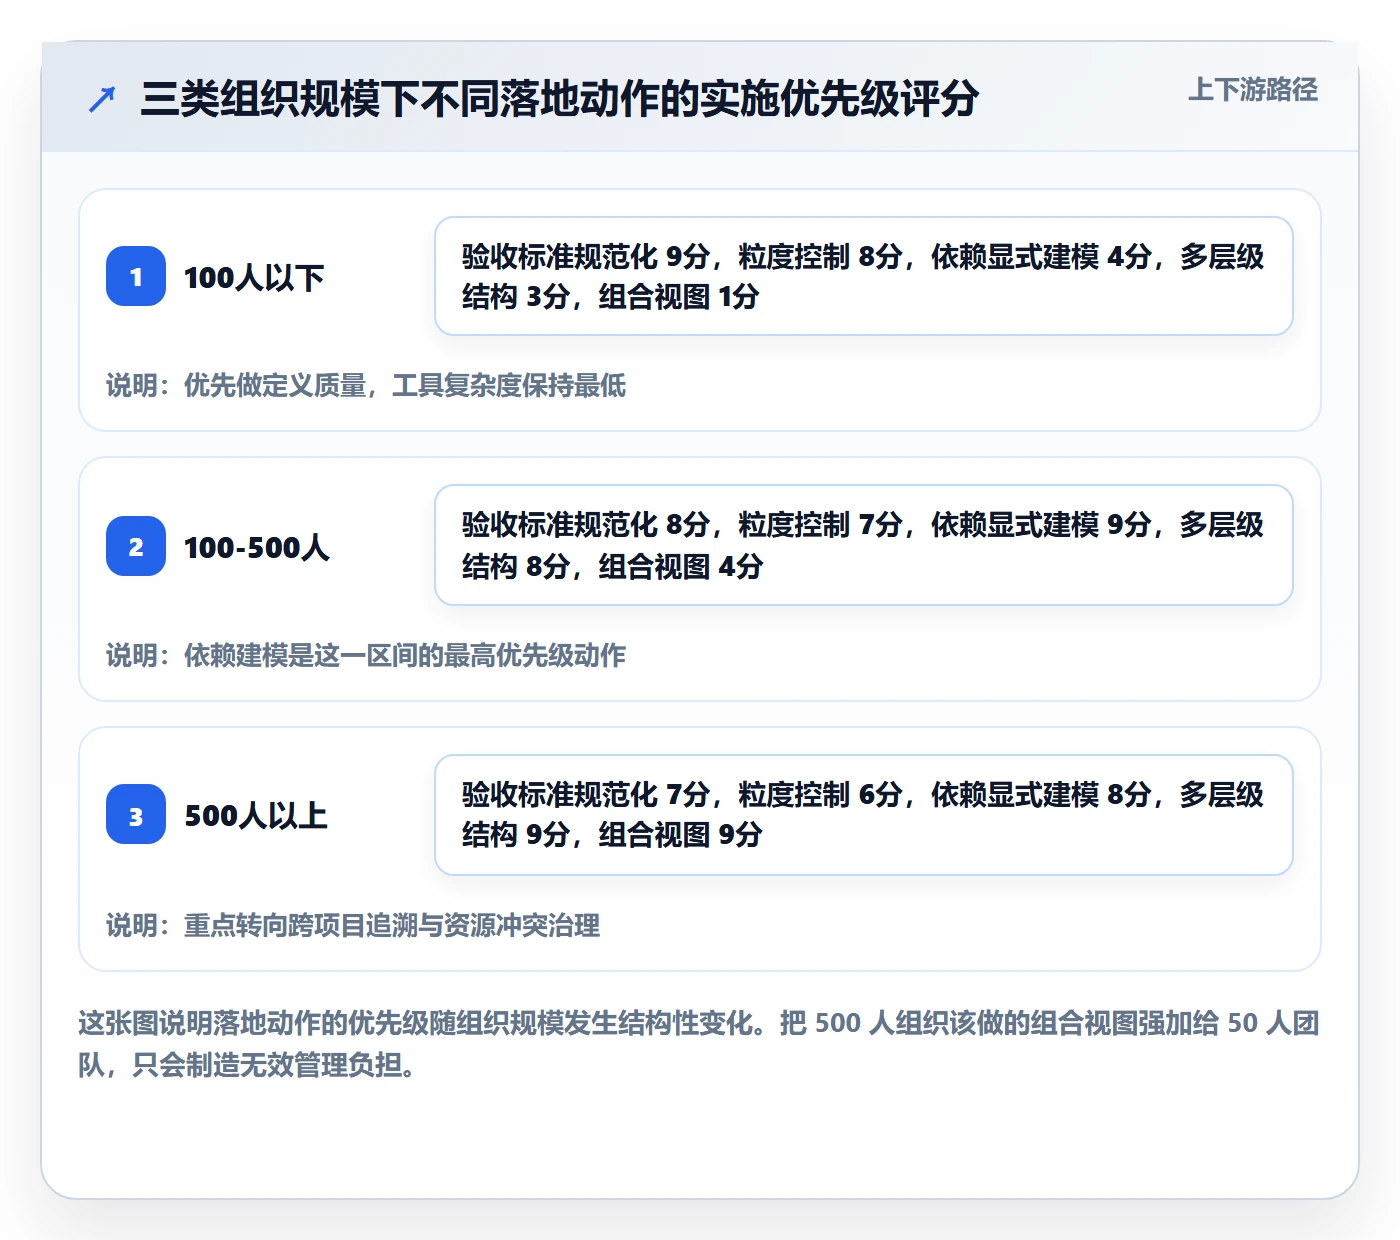Viewport: 1400px width, 1240px height.
Task: Click the summary paragraph starting 这张图说明落地动作
Action: [699, 1044]
